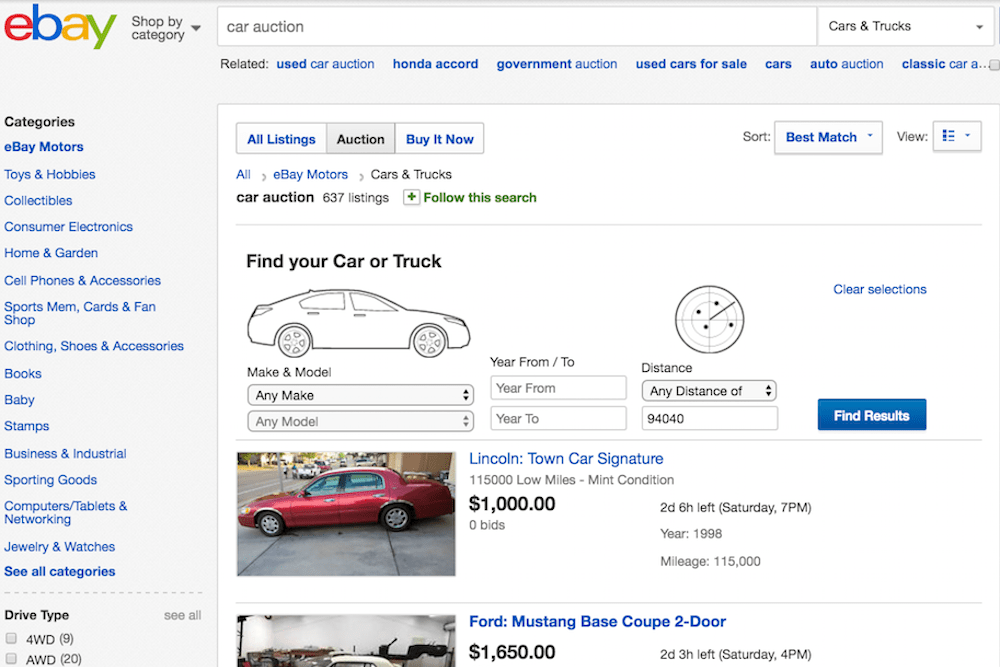Open the Any Model dropdown
This screenshot has width=1000, height=667.
[x=360, y=421]
